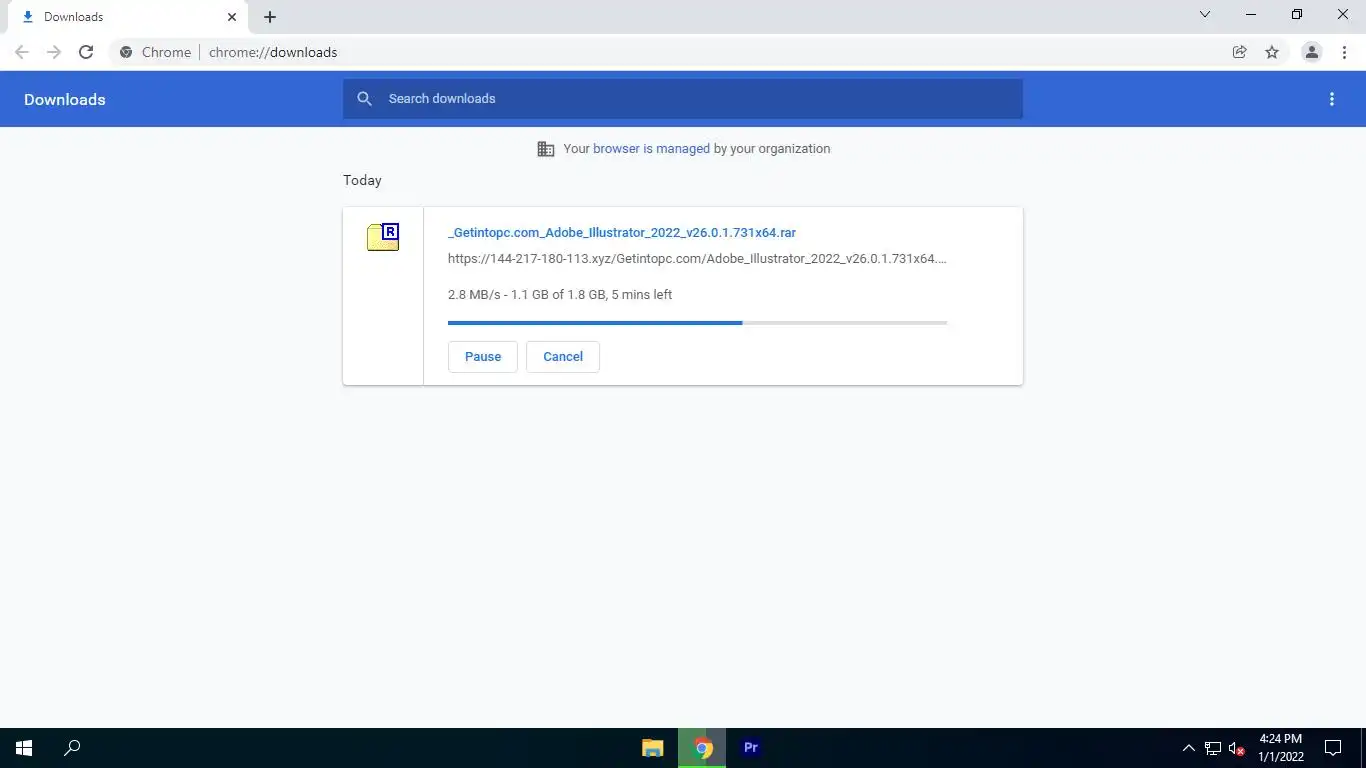The width and height of the screenshot is (1366, 768).
Task: Open the Windows Start menu
Action: pos(24,748)
